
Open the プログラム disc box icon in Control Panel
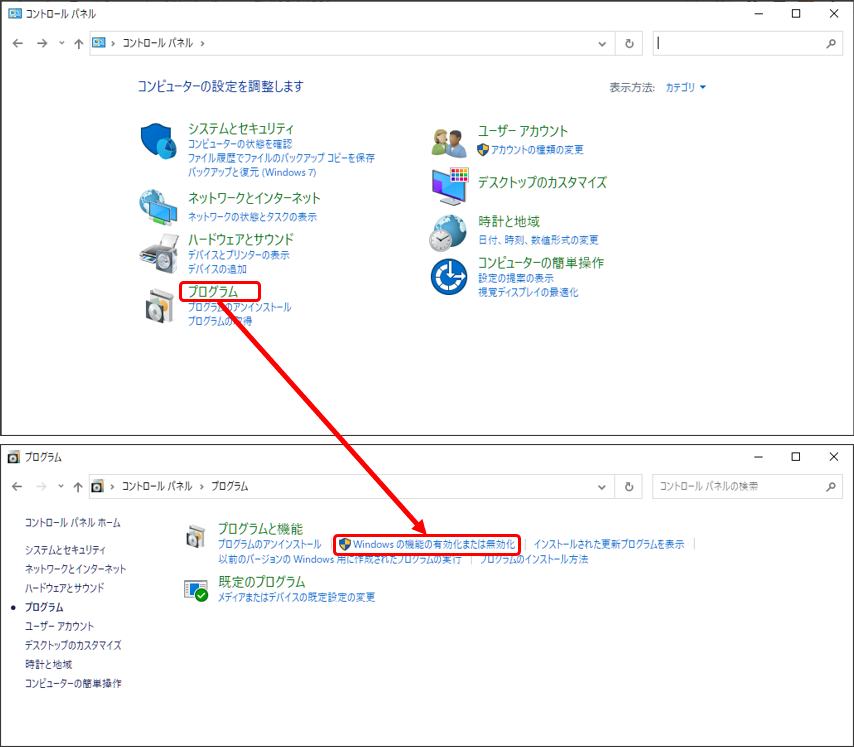160,306
